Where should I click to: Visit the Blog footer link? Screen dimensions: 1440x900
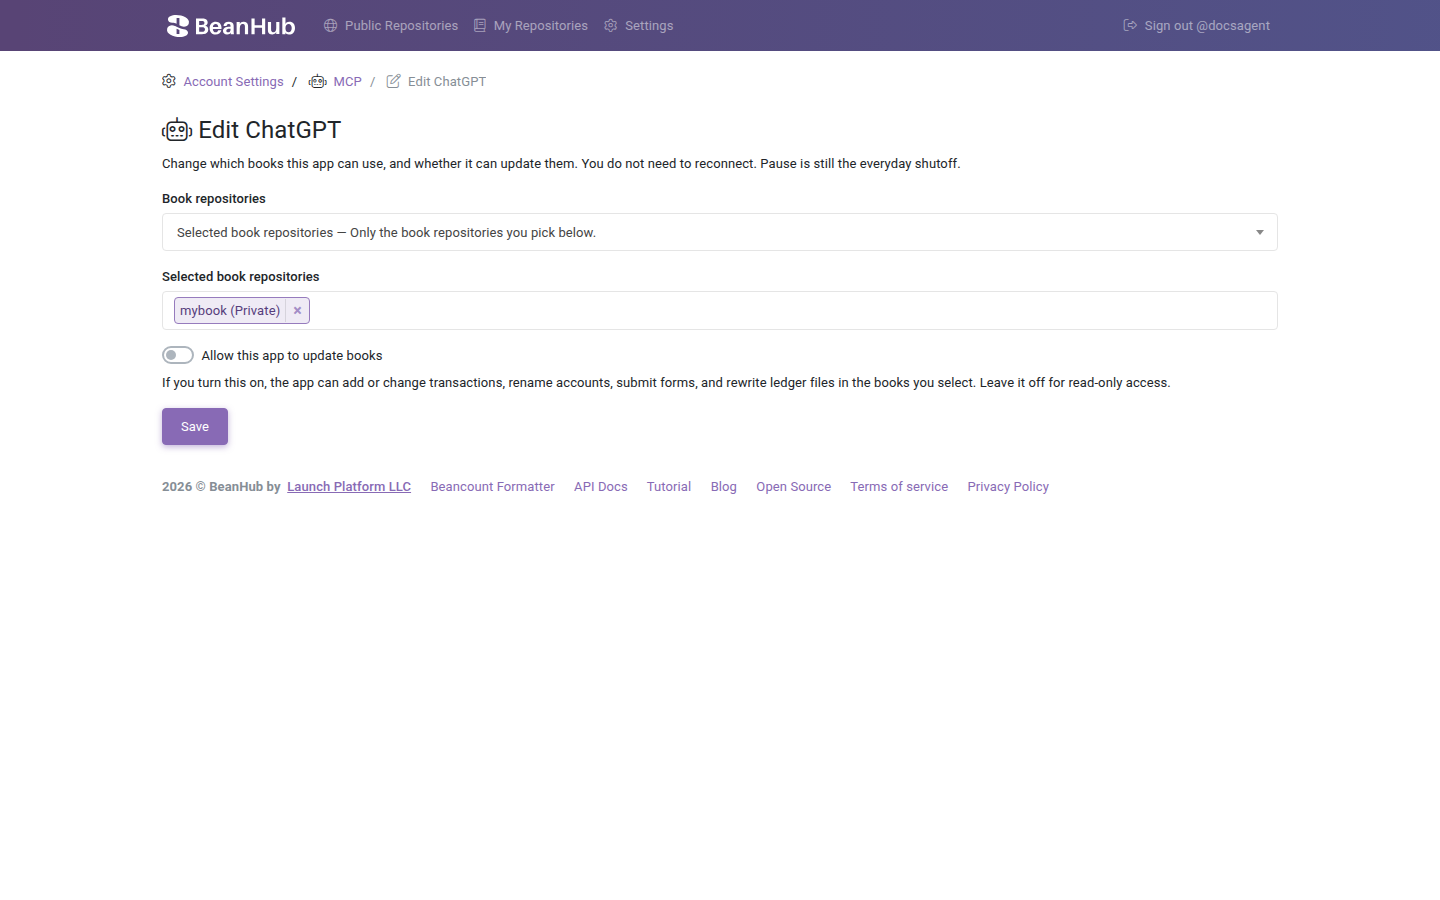point(724,486)
